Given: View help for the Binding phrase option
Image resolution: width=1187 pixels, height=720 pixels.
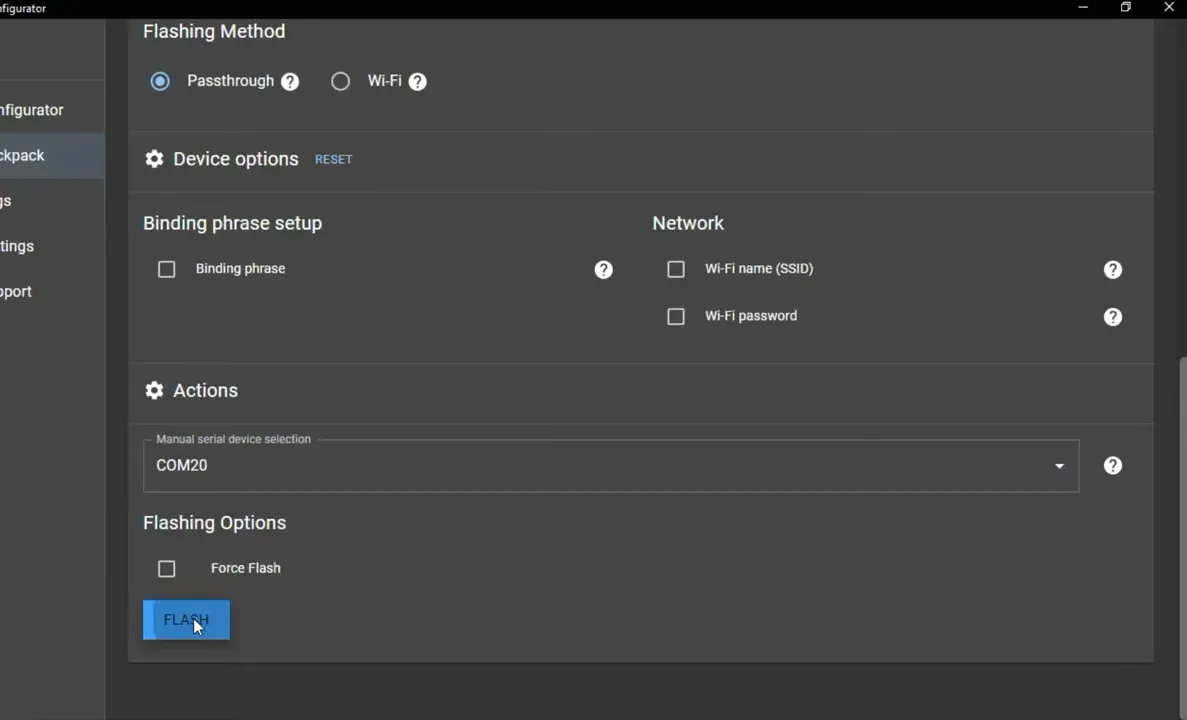Looking at the screenshot, I should pyautogui.click(x=603, y=269).
